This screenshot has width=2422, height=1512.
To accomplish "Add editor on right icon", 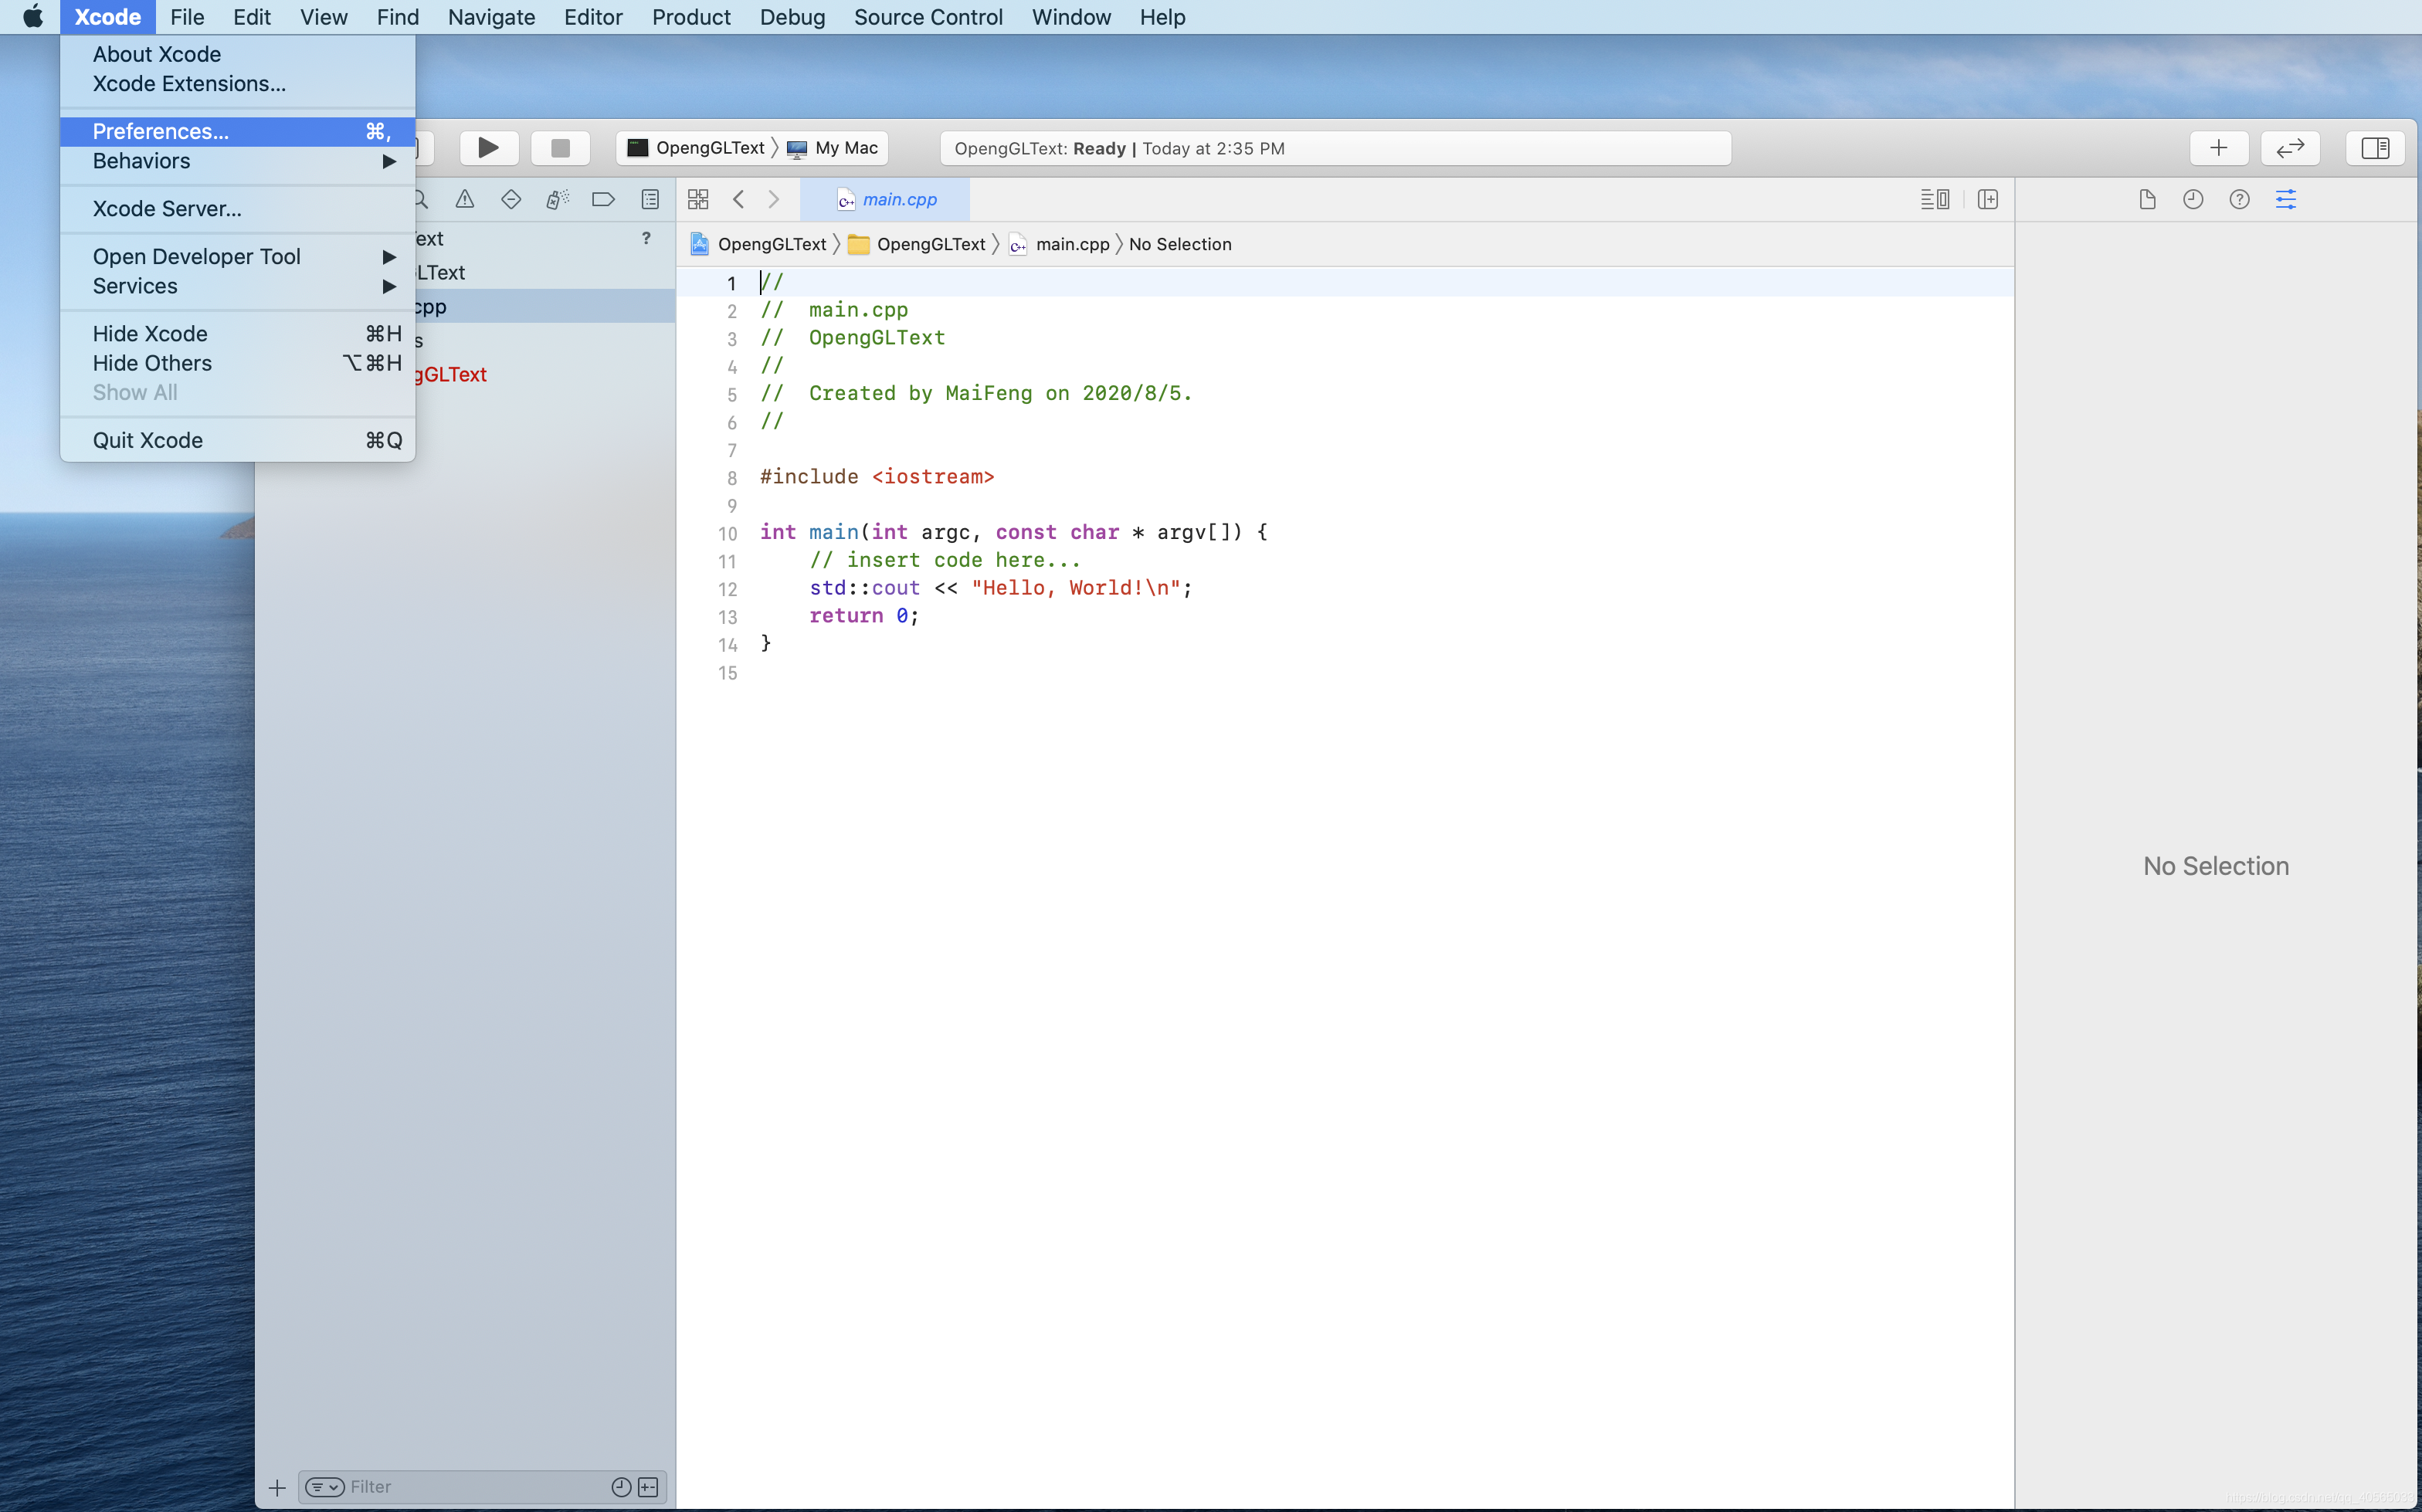I will (1988, 199).
